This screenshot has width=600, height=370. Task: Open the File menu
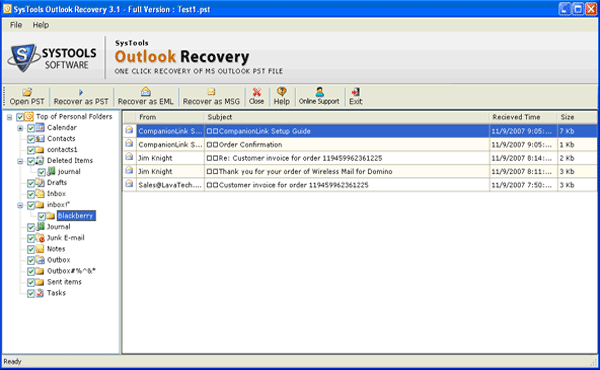tap(16, 25)
